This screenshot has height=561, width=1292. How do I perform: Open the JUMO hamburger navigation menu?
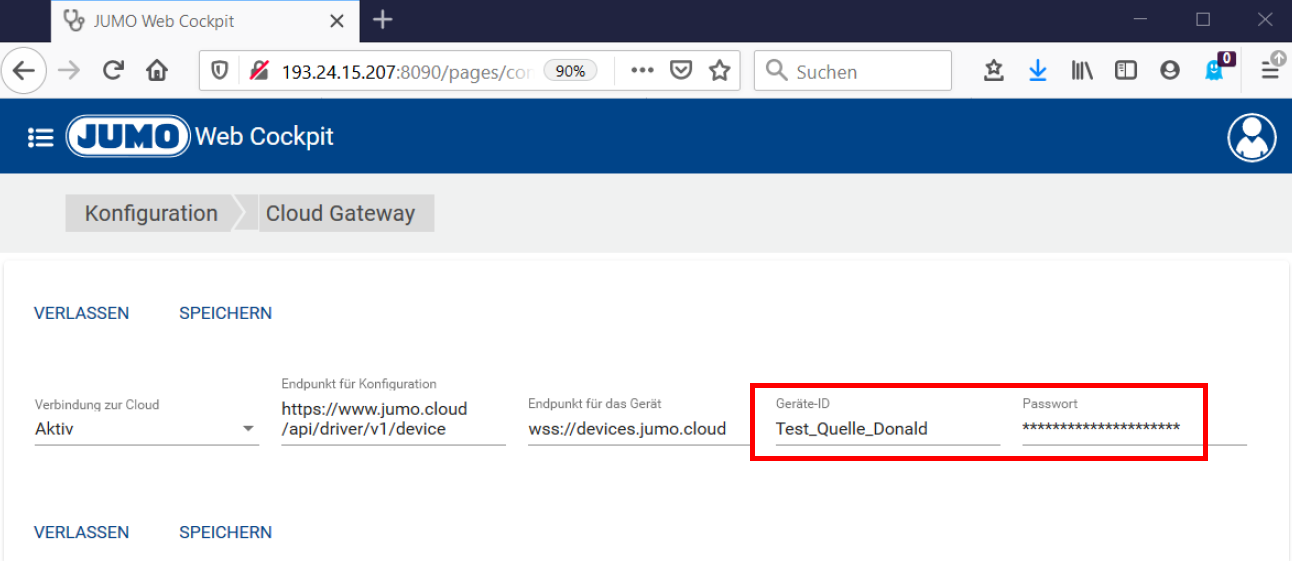pos(40,137)
